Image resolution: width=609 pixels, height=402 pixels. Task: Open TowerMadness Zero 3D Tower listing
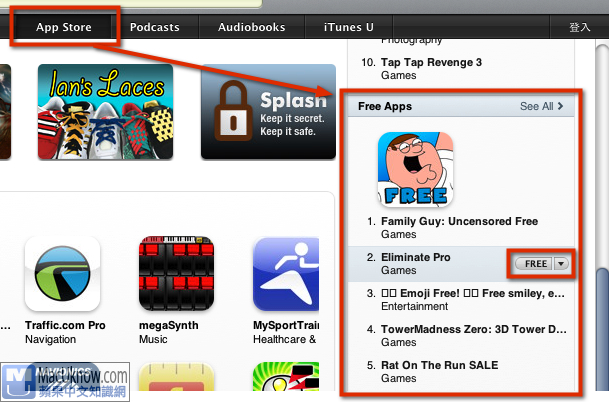click(473, 329)
